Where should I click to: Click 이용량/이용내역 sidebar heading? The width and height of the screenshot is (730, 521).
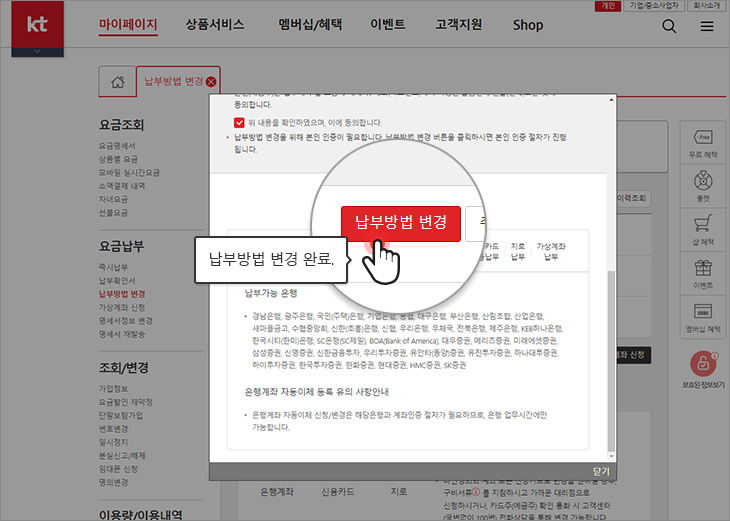coord(140,514)
